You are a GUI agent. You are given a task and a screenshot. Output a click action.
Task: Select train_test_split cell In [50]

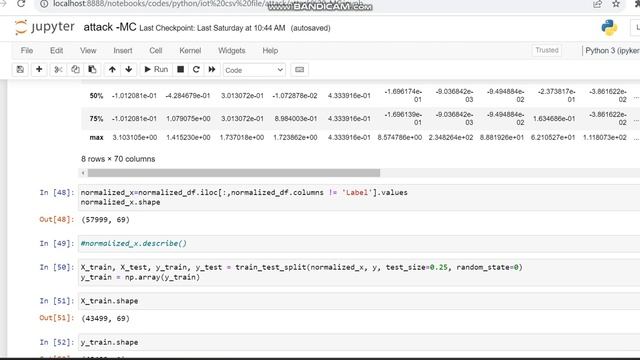(359, 272)
